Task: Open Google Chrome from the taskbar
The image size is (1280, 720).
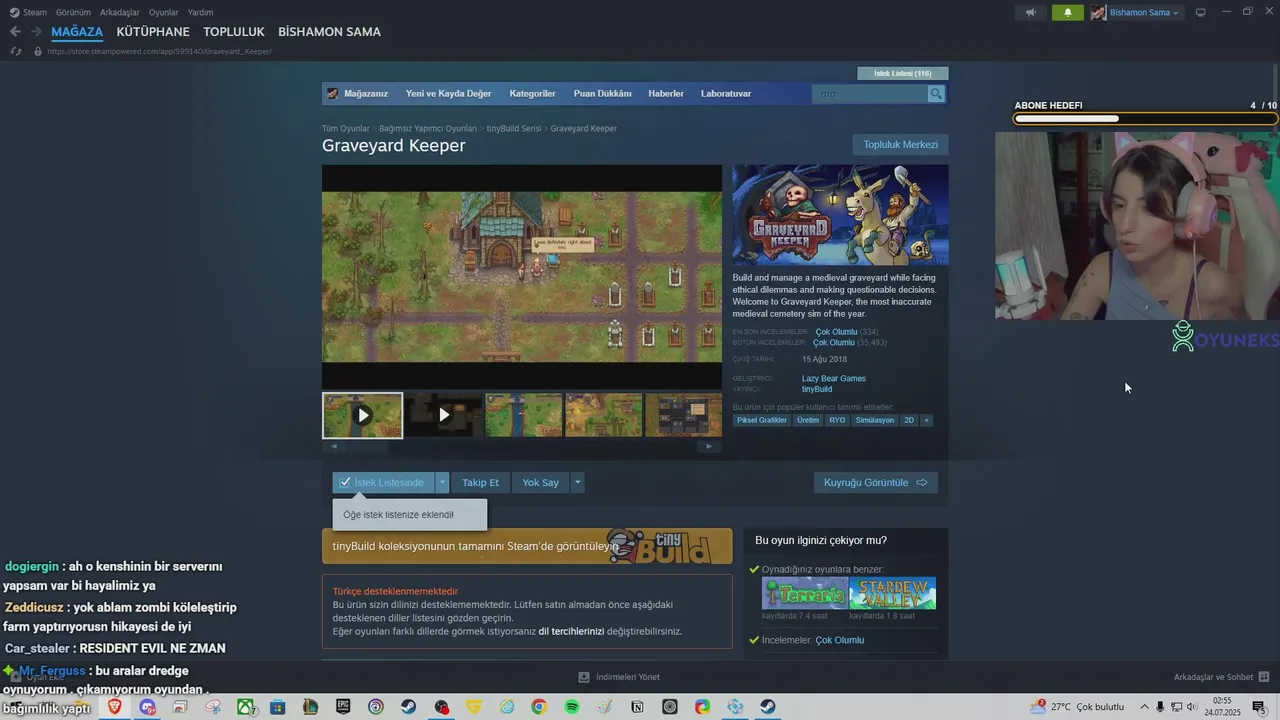Action: coord(539,707)
